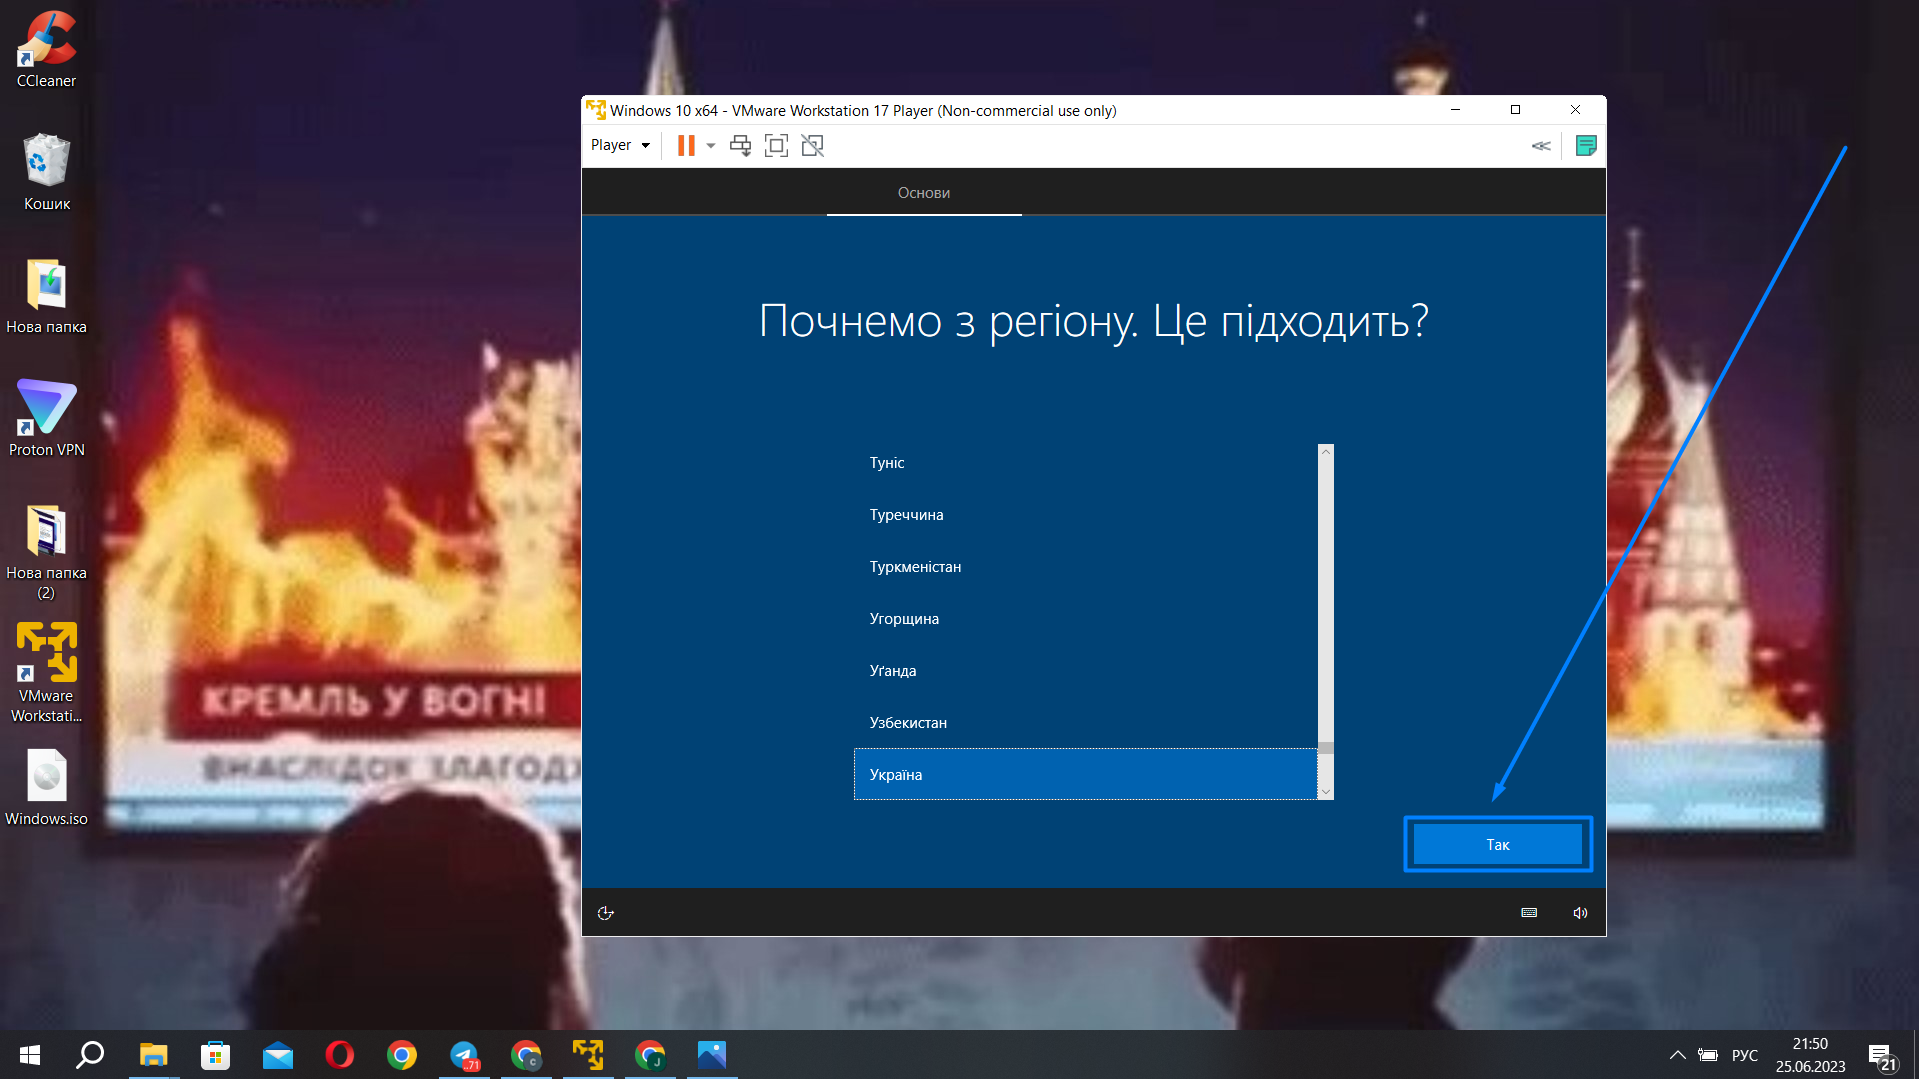Select the Нова папка (2) desktop folder
The width and height of the screenshot is (1919, 1079).
47,552
